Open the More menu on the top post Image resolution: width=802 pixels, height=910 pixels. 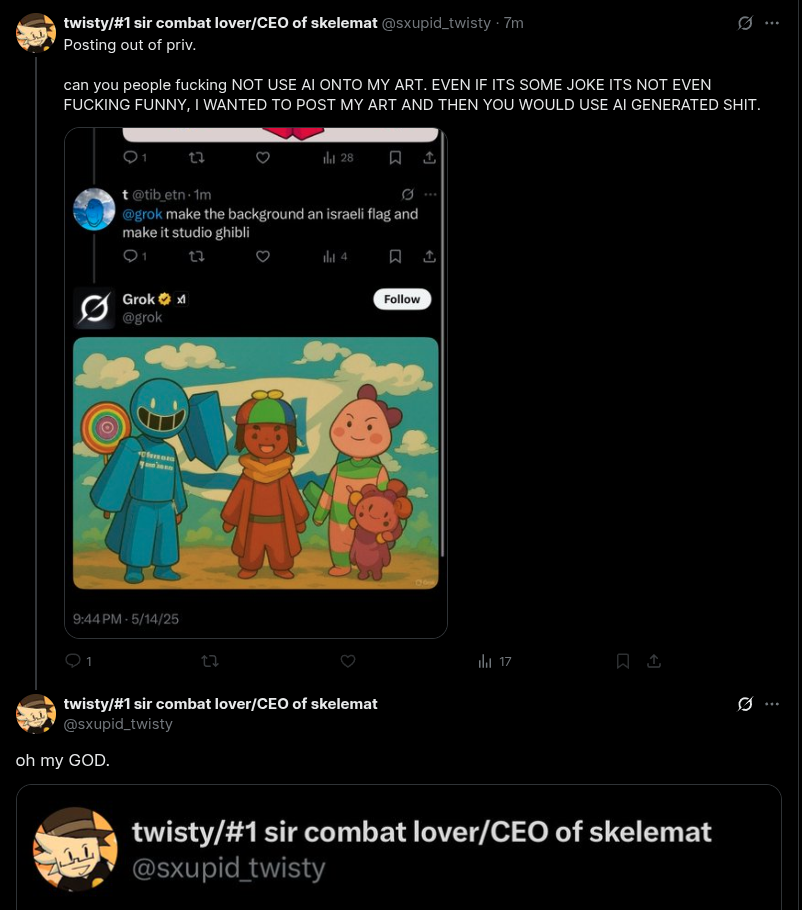[x=772, y=23]
